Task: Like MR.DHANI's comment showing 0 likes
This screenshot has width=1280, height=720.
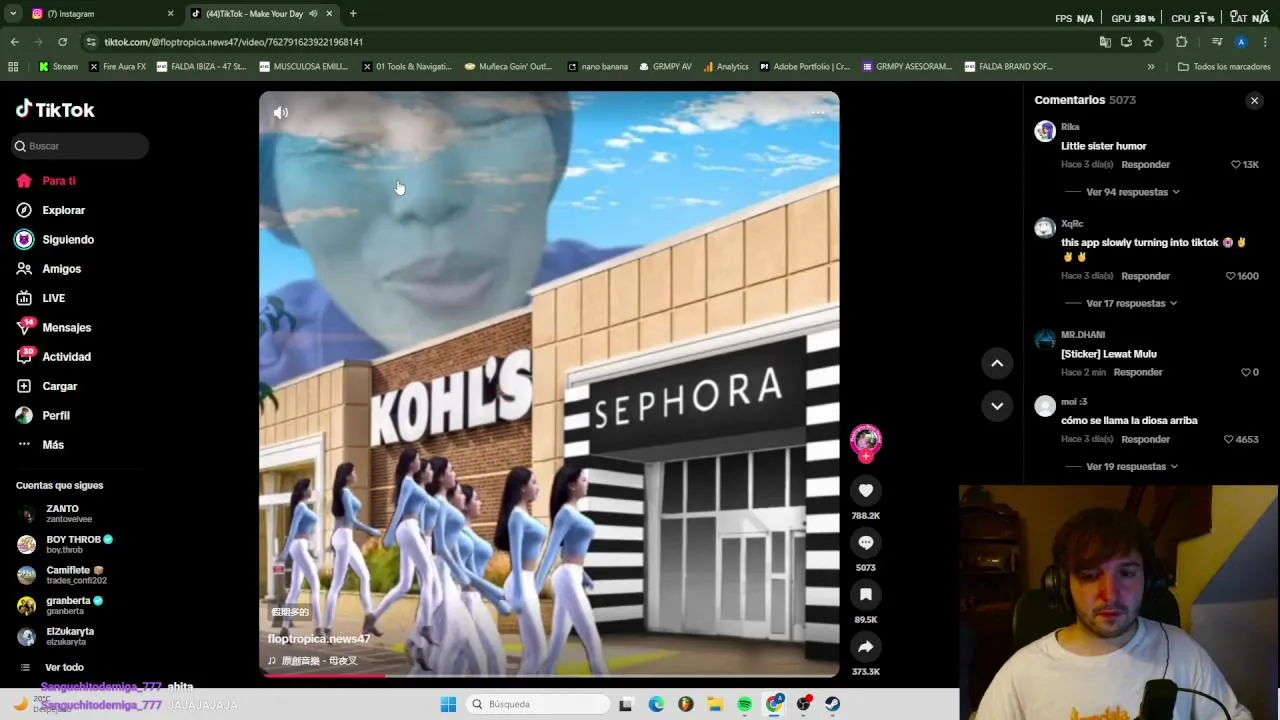Action: 1245,372
